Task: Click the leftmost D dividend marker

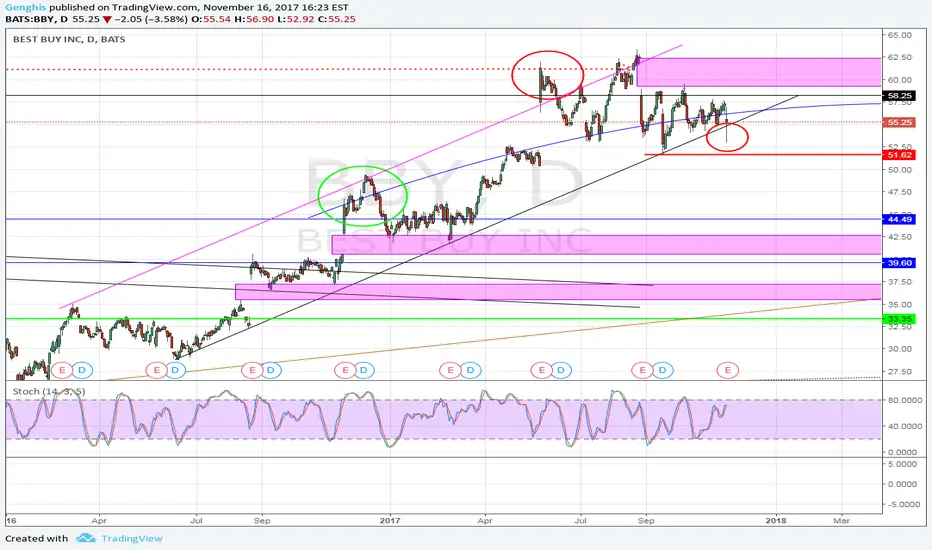Action: pyautogui.click(x=82, y=370)
